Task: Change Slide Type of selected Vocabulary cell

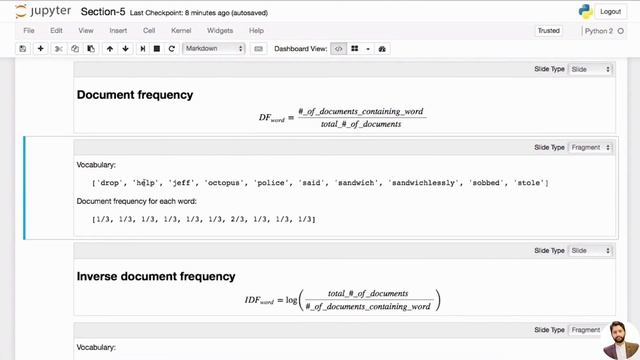Action: coord(591,147)
